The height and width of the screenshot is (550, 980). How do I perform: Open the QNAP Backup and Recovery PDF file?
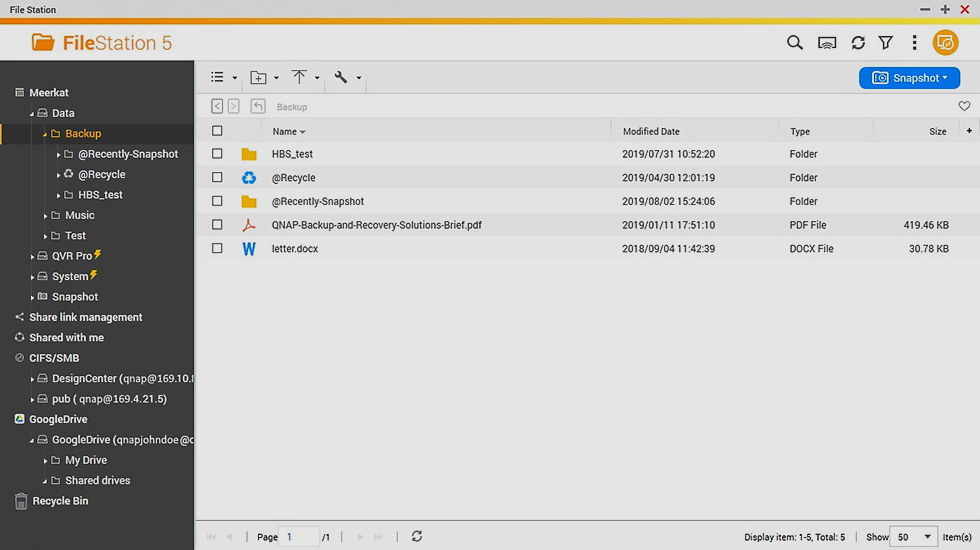[376, 225]
